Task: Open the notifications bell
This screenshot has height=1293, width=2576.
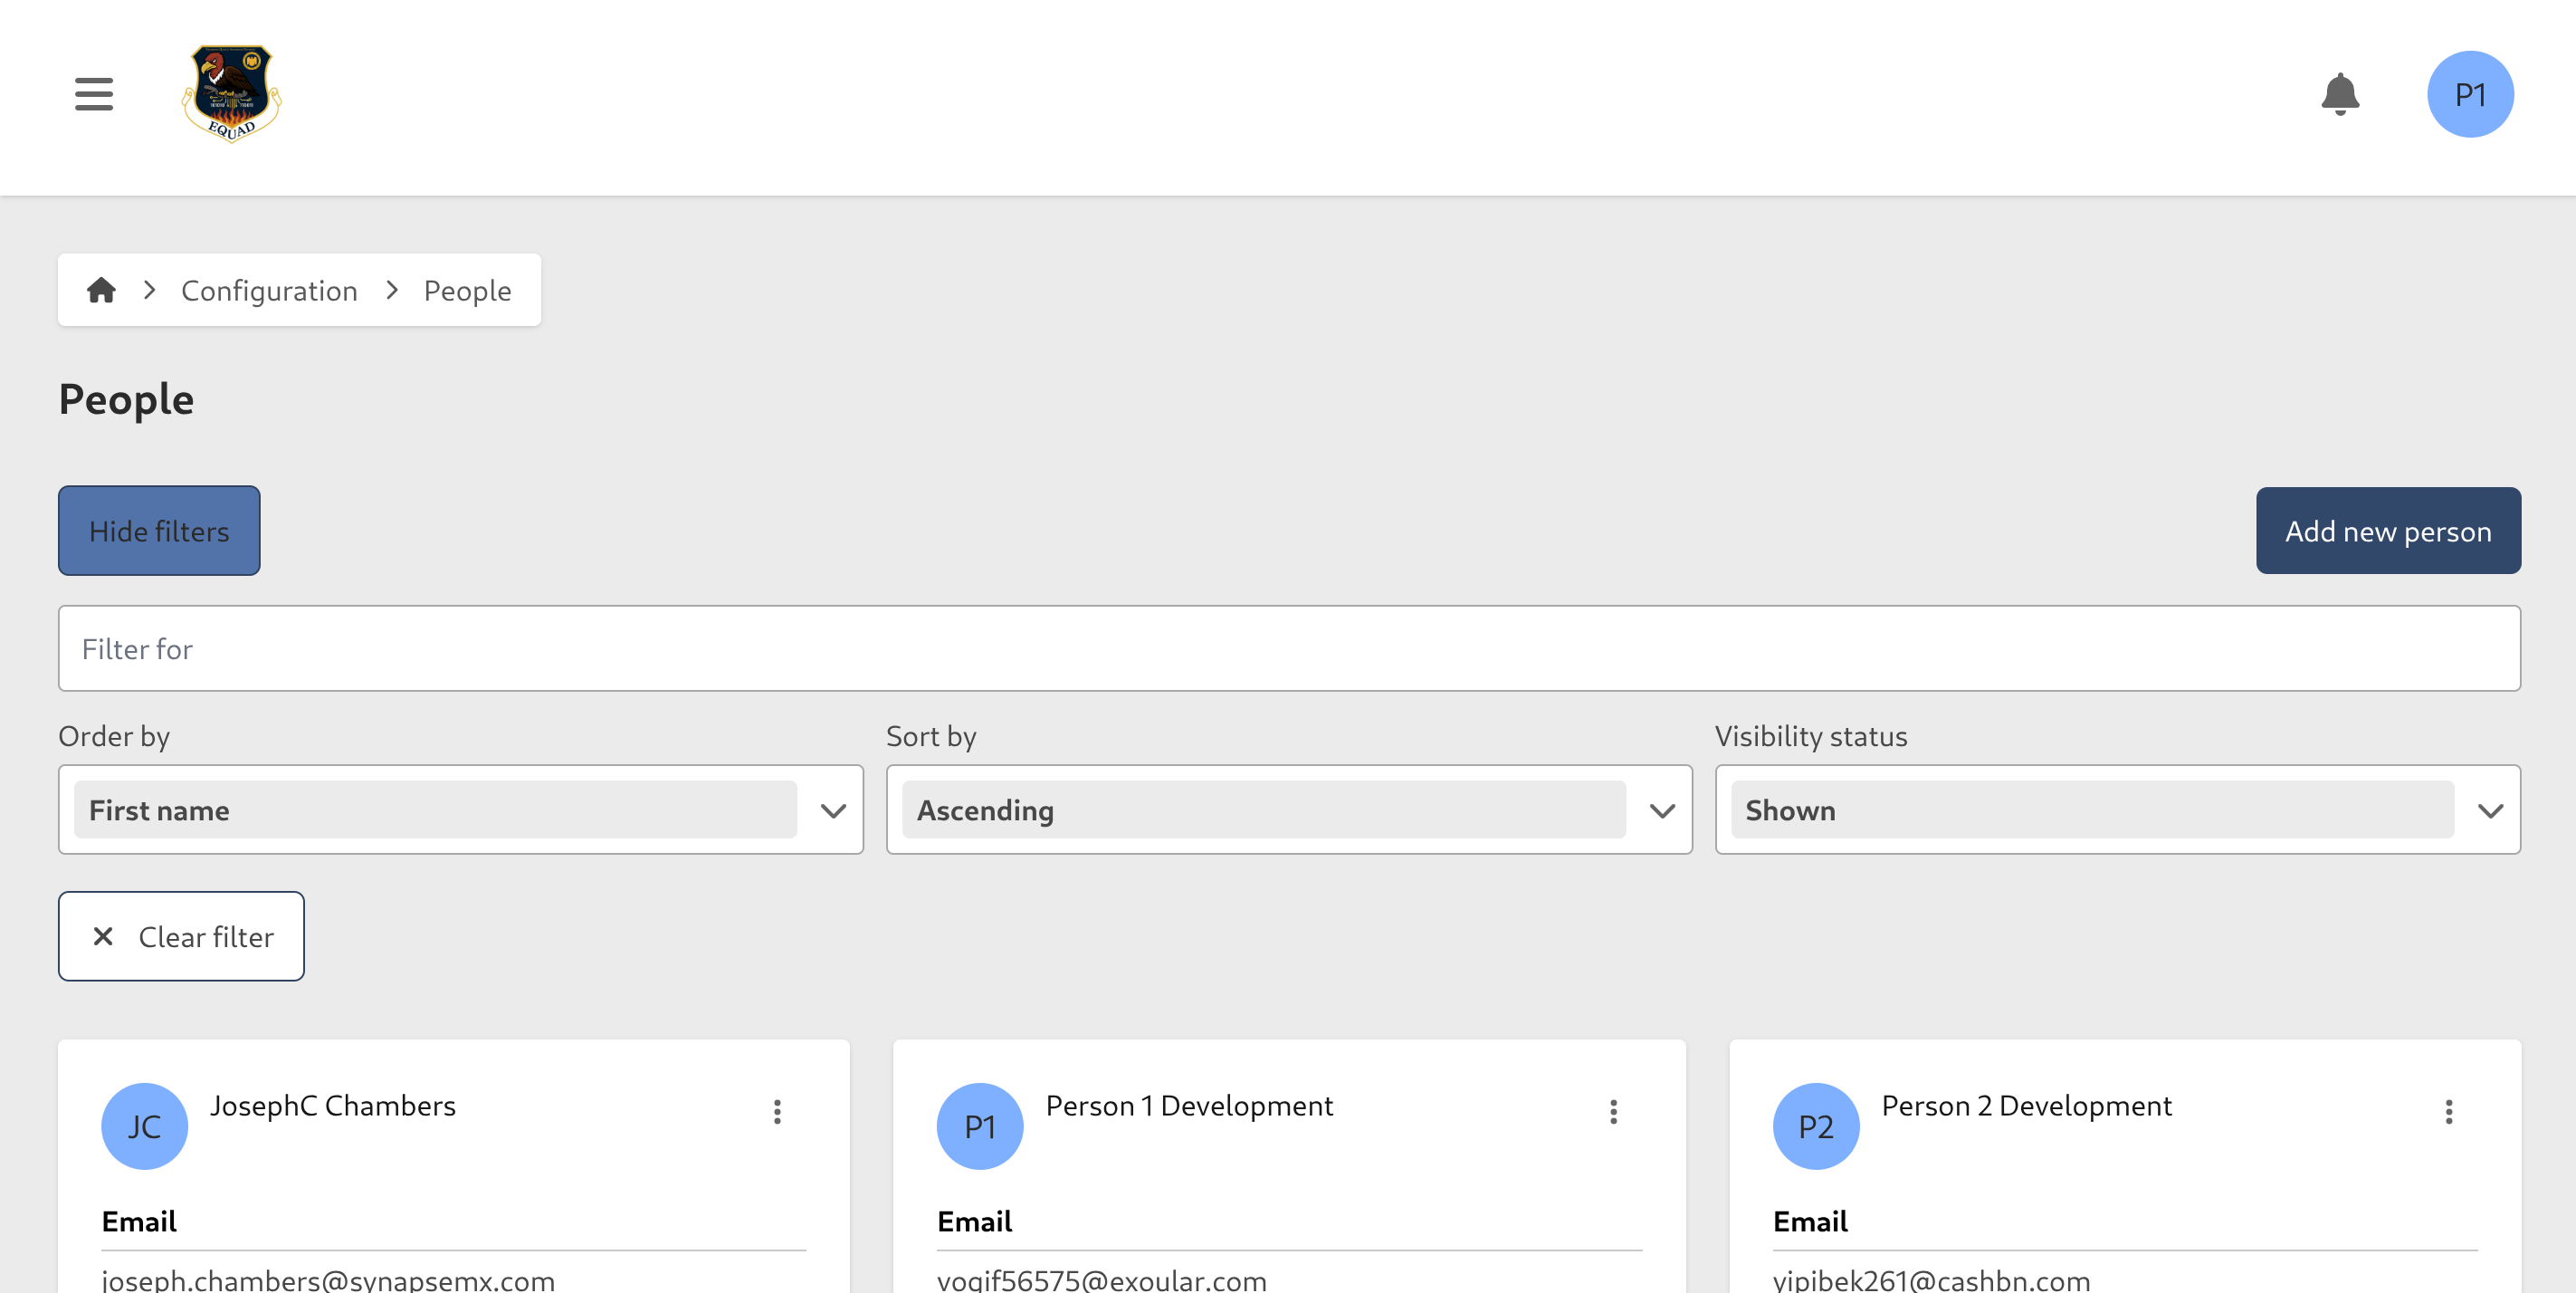Action: (2340, 94)
